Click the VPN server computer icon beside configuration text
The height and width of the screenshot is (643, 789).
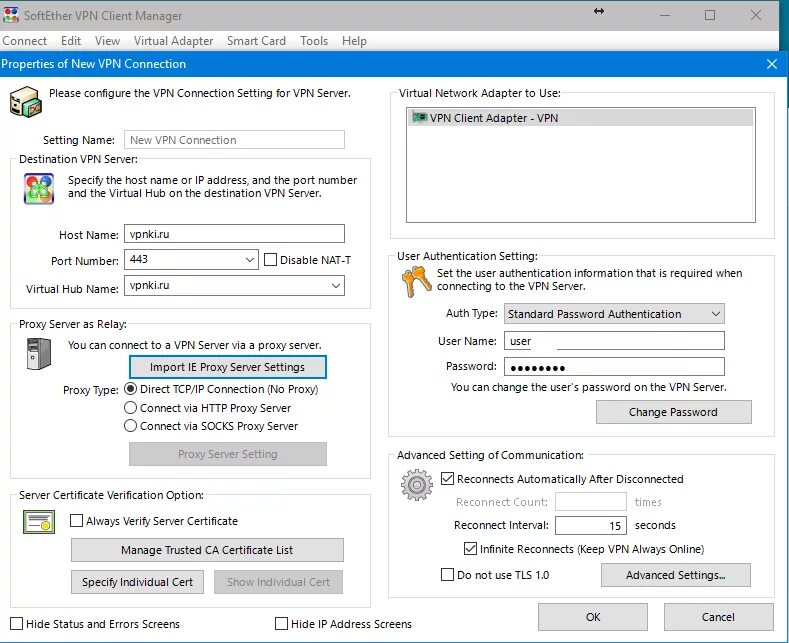[26, 101]
